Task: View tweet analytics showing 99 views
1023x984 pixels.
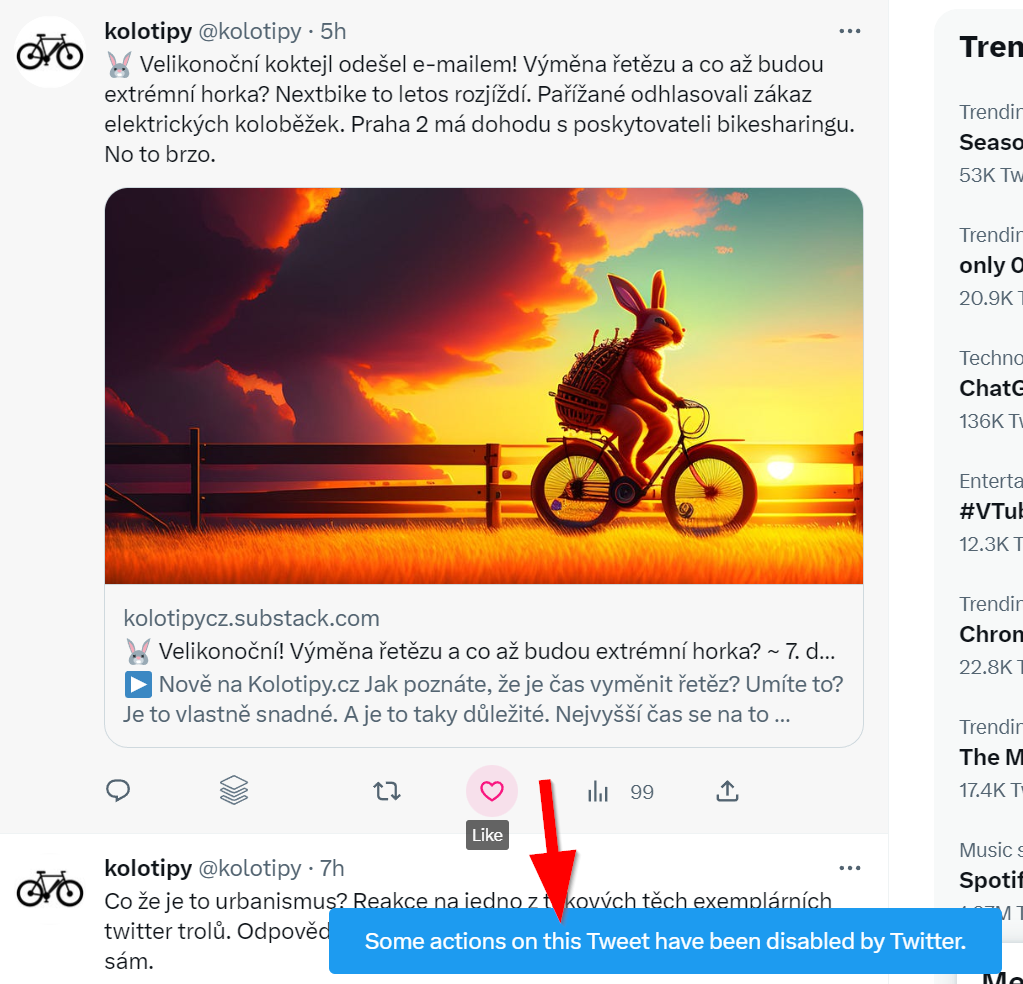Action: coord(620,792)
